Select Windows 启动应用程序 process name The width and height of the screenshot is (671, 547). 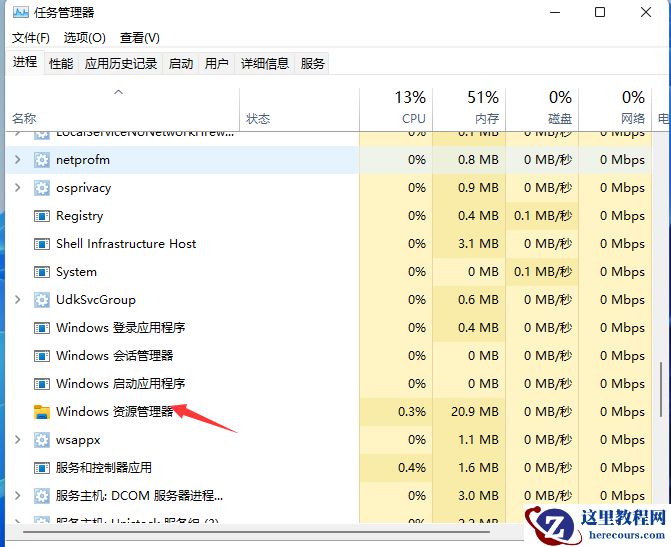(121, 383)
